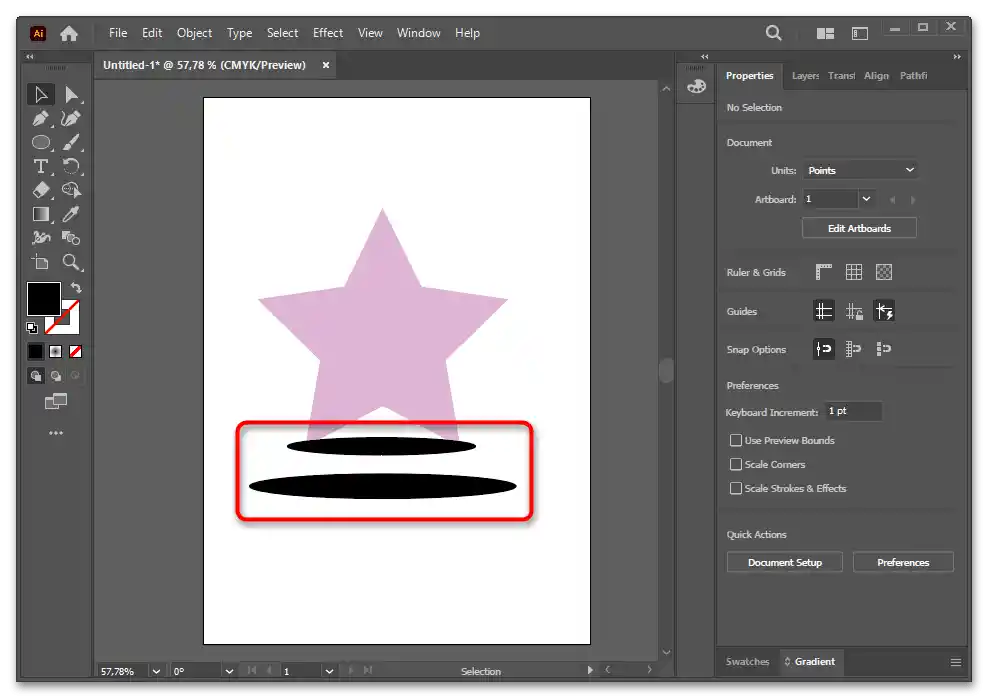Open the Effect menu
The width and height of the screenshot is (988, 698).
[328, 33]
